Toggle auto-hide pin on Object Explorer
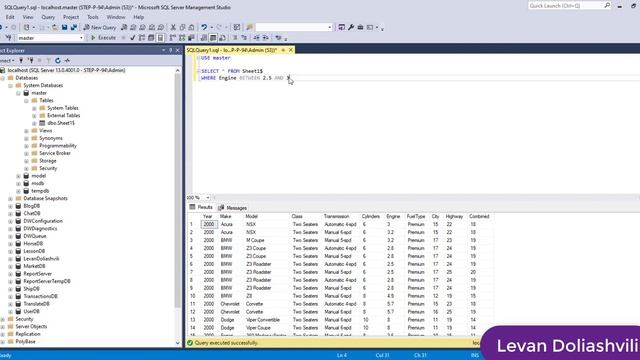Image resolution: width=640 pixels, height=360 pixels. point(171,50)
